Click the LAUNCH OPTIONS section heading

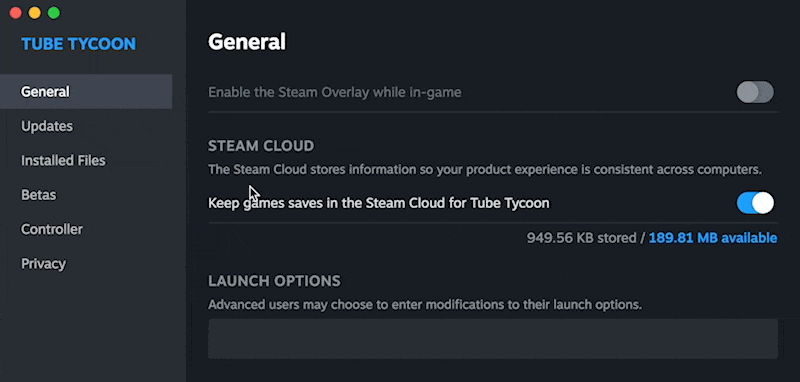[274, 281]
